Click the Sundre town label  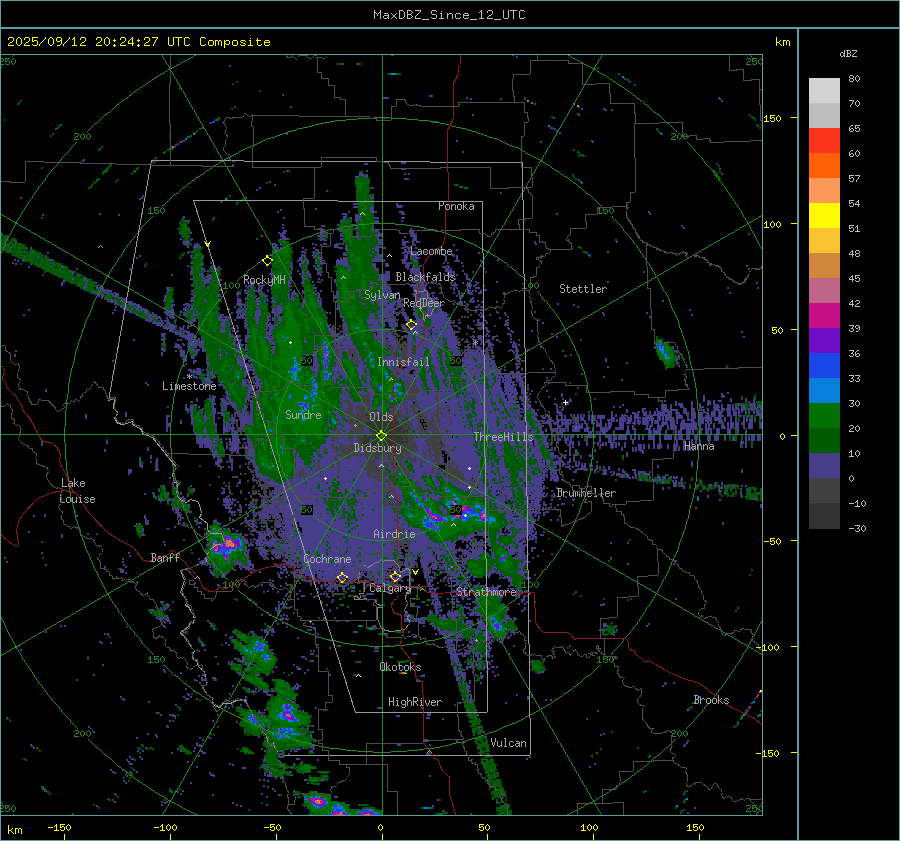point(303,414)
